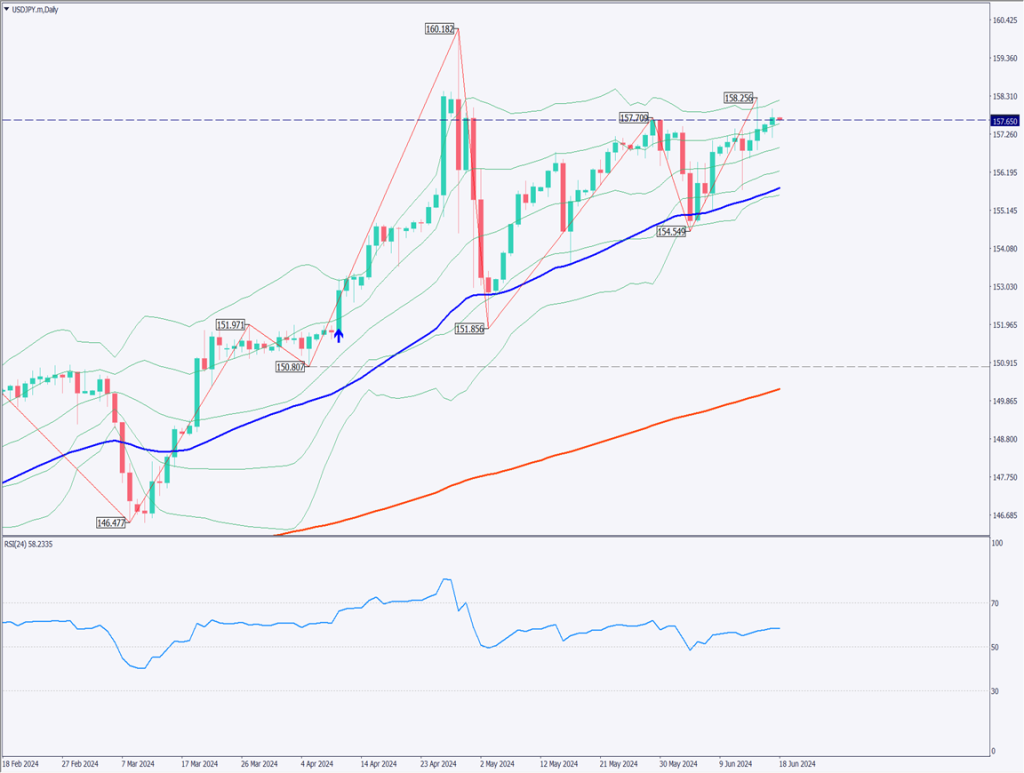The image size is (1024, 773).
Task: Click the 146.685 price axis value
Action: (1004, 516)
